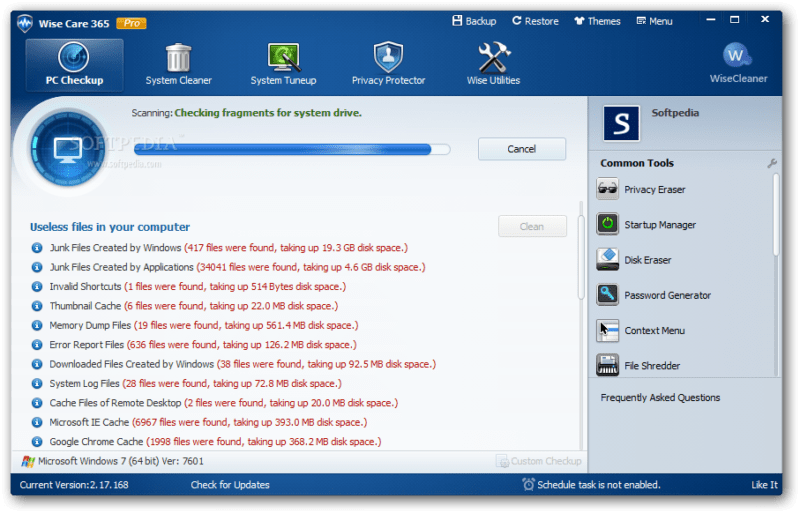Launch Privacy Eraser glasses icon
Image resolution: width=800 pixels, height=513 pixels.
click(x=607, y=189)
